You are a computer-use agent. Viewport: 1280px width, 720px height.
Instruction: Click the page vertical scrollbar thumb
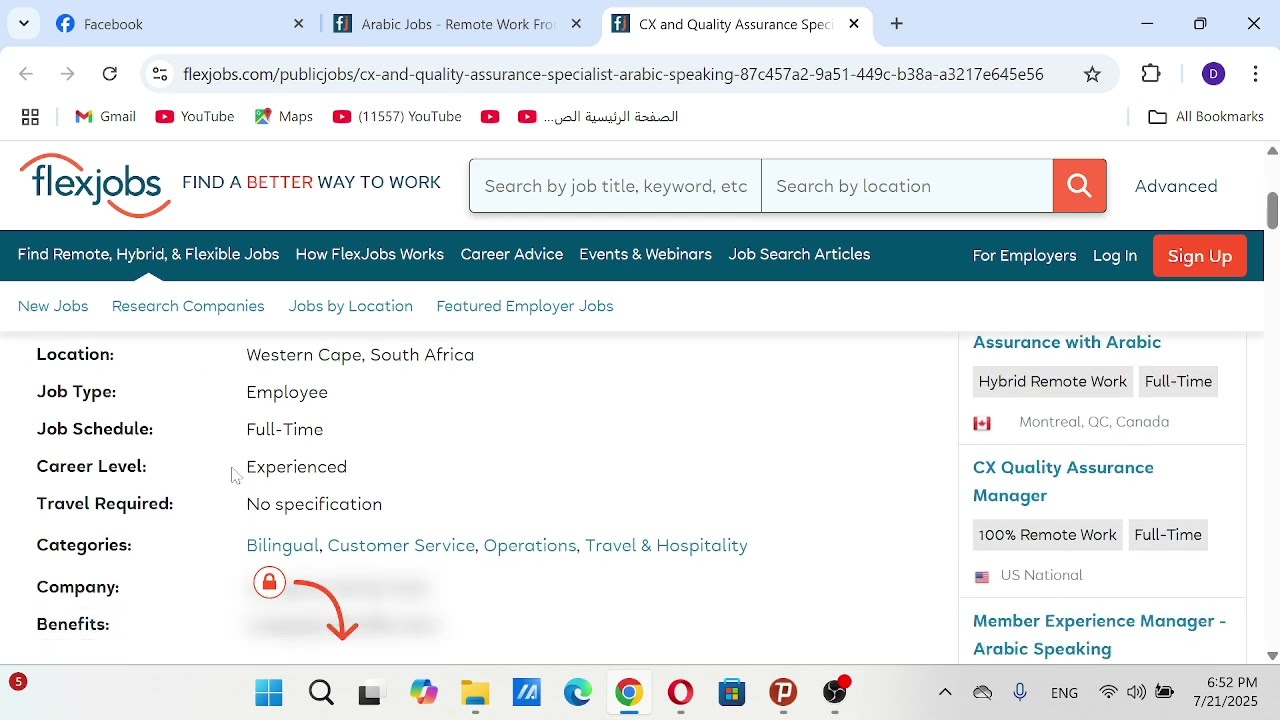1272,210
